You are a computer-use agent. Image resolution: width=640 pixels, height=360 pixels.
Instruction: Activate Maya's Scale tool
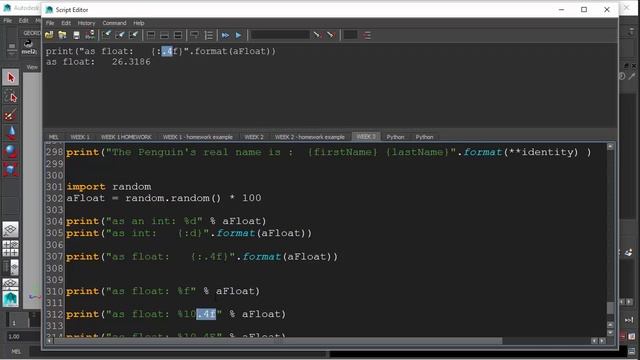11,169
